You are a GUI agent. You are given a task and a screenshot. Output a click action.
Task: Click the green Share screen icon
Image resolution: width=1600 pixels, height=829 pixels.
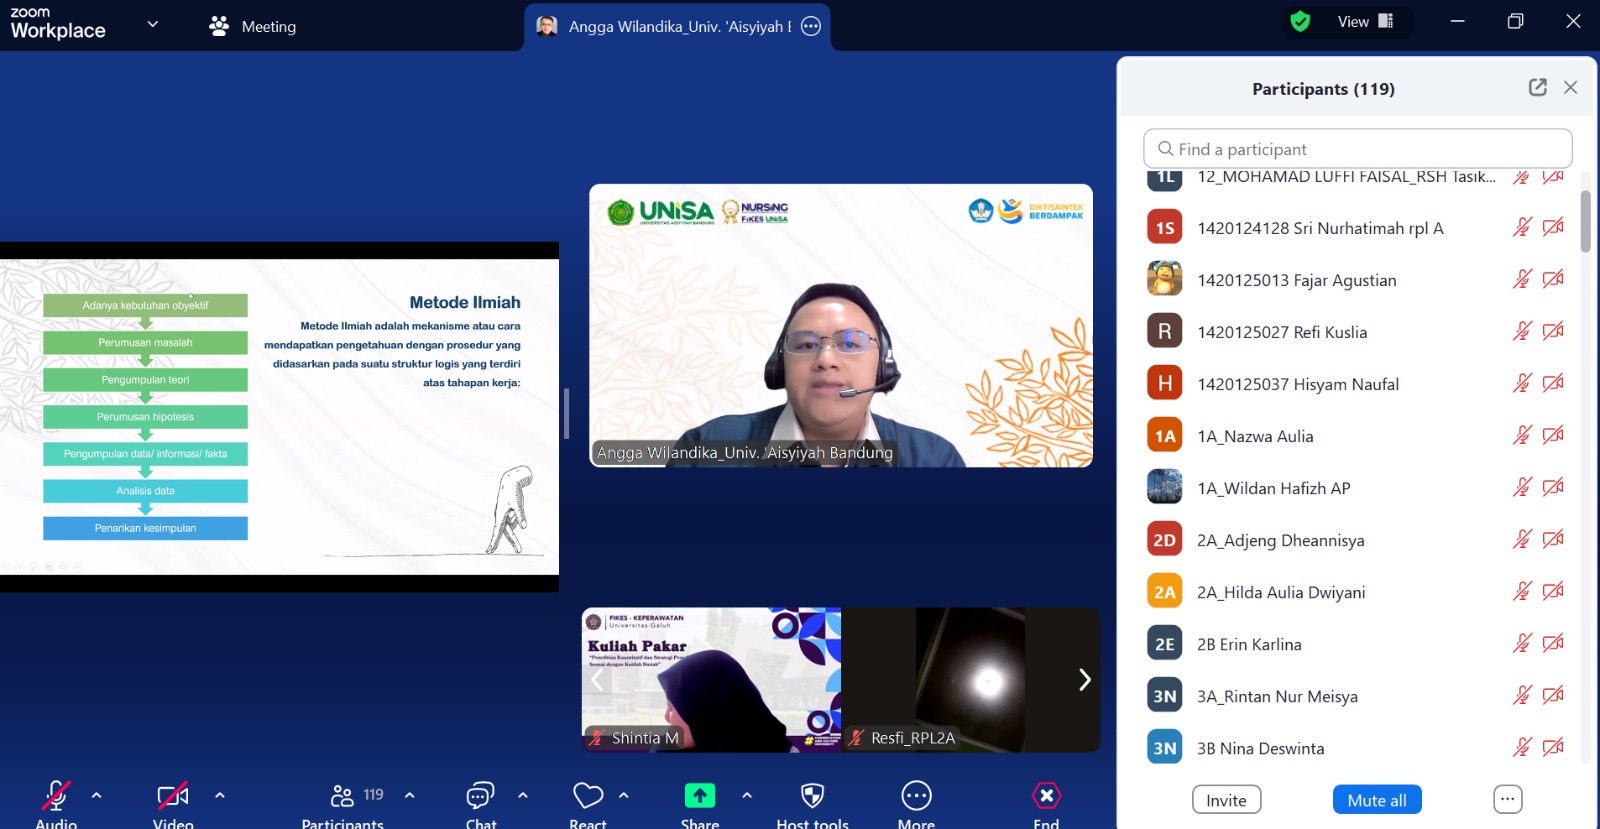(x=700, y=796)
